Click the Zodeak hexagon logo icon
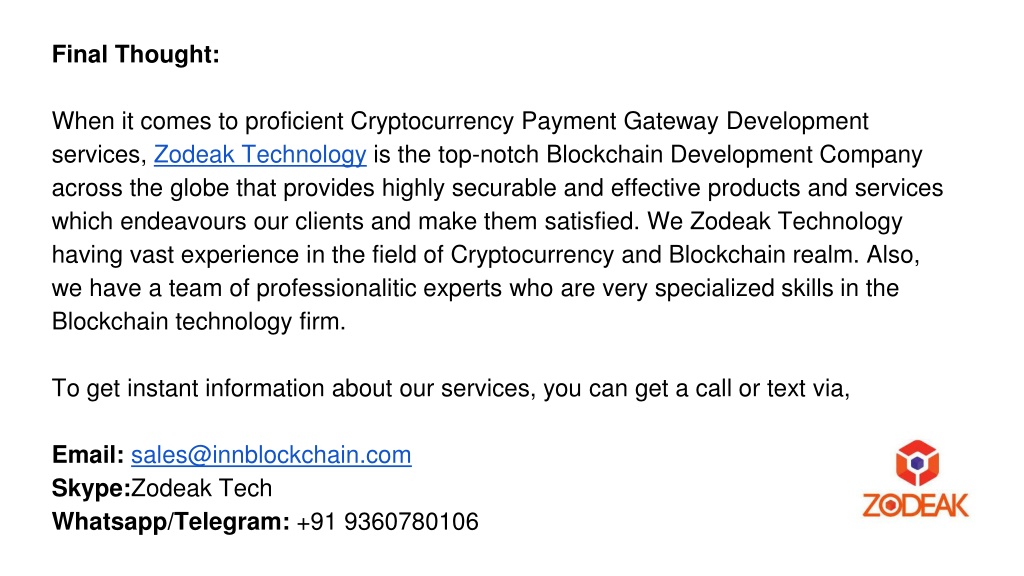The height and width of the screenshot is (576, 1024). click(x=917, y=463)
